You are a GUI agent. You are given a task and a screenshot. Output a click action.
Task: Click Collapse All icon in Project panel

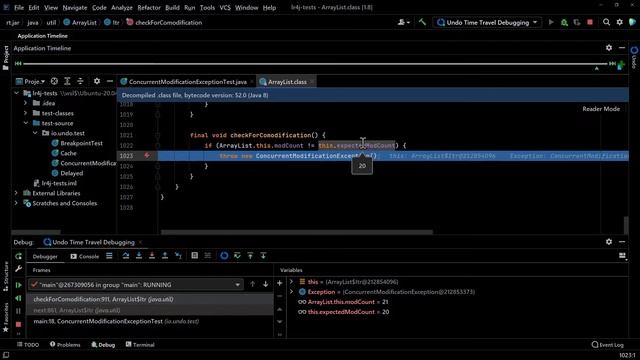coord(80,82)
